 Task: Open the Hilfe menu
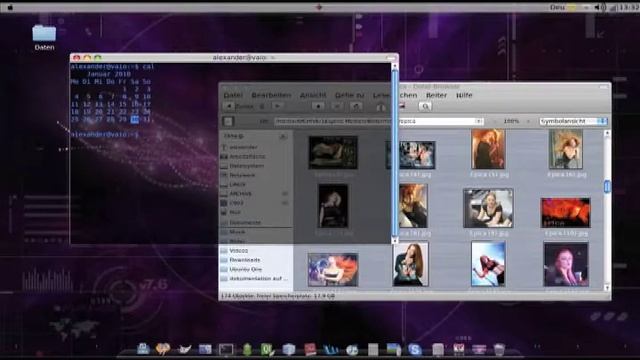pyautogui.click(x=464, y=95)
